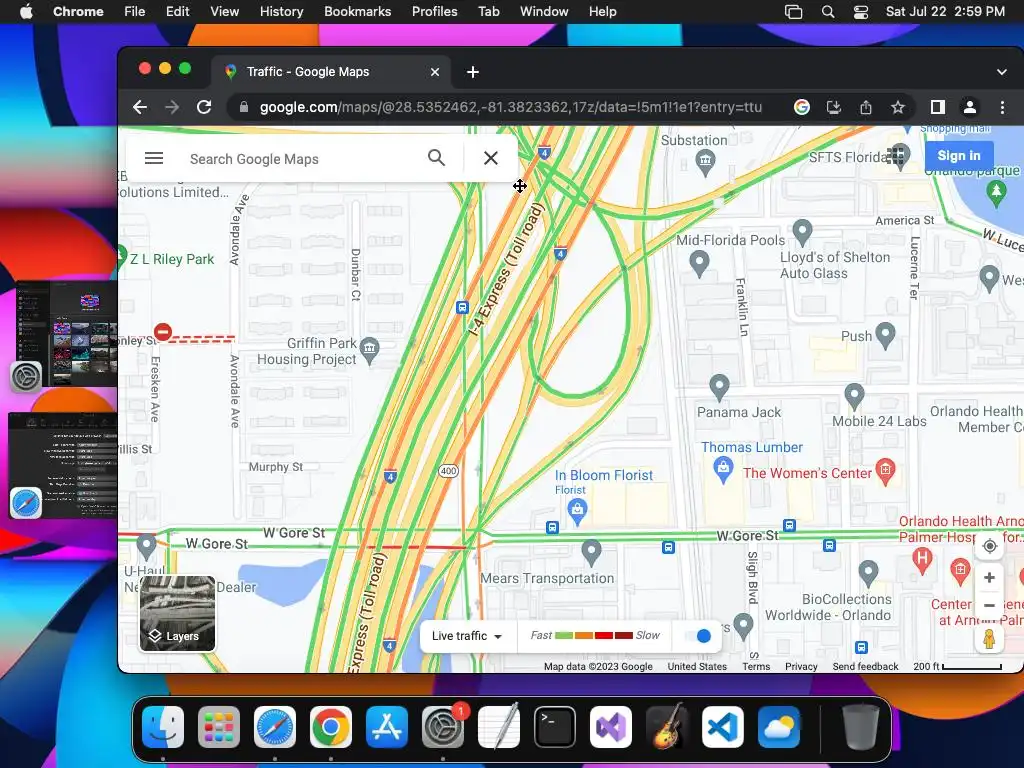Open Chrome's three-dot menu
1024x768 pixels.
[1002, 107]
